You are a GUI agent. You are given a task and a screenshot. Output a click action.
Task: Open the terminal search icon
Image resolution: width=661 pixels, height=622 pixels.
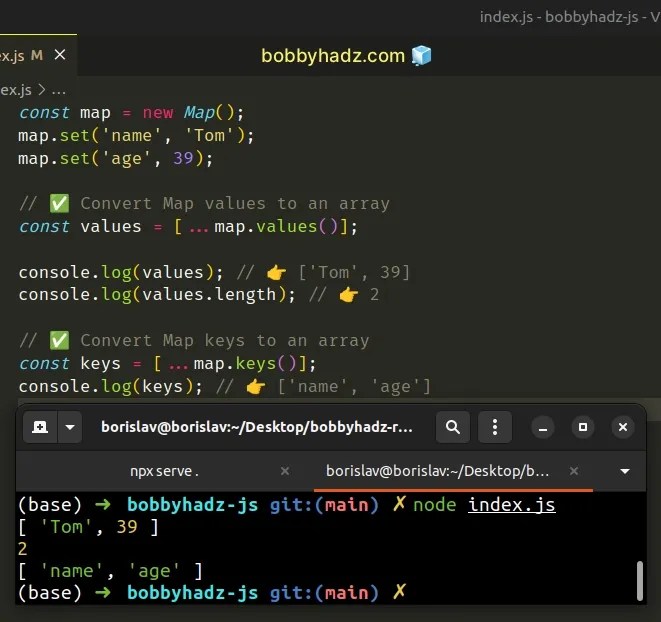(x=453, y=427)
